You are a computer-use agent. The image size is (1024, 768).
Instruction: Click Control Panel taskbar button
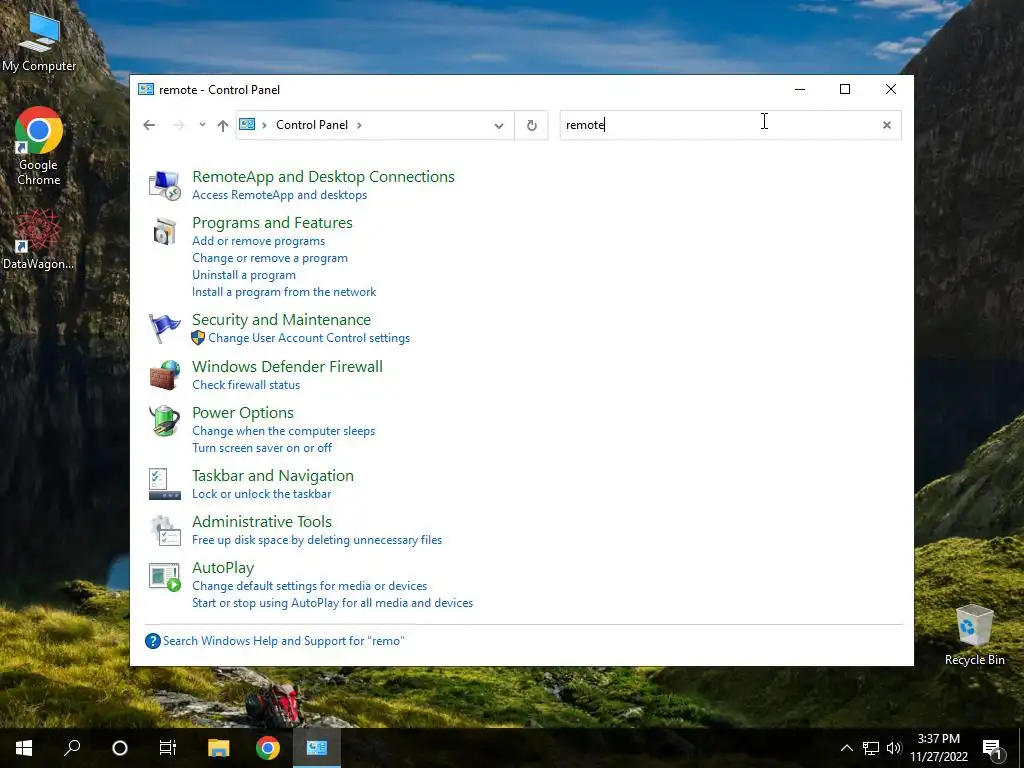tap(317, 748)
